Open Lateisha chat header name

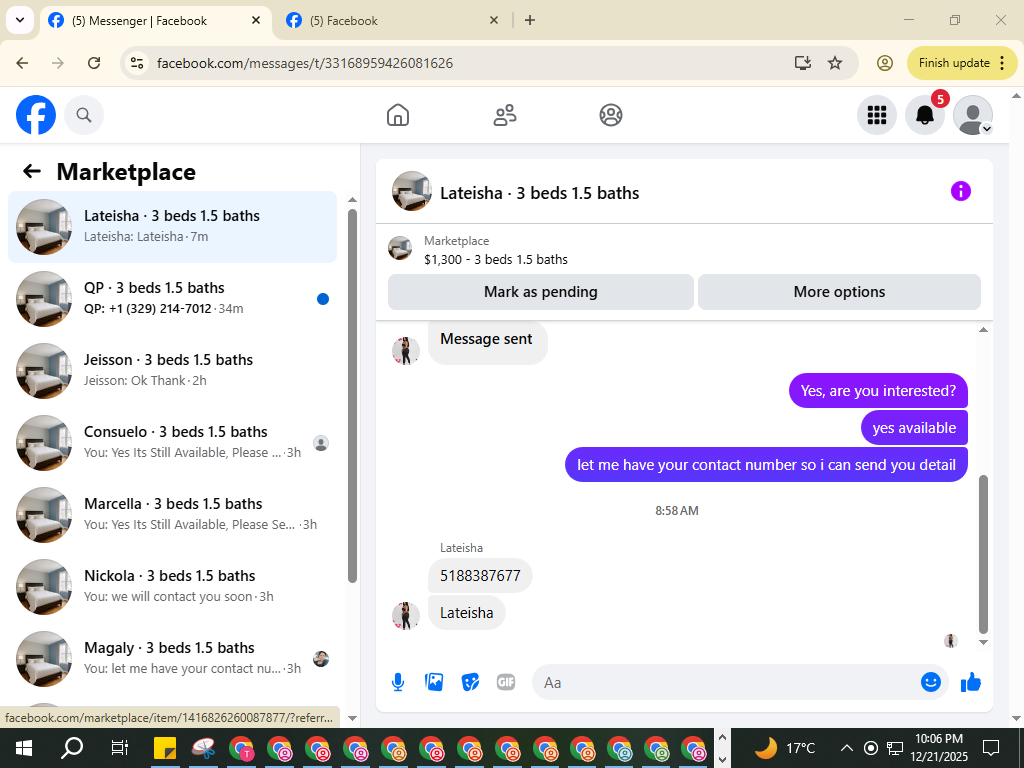(x=539, y=193)
